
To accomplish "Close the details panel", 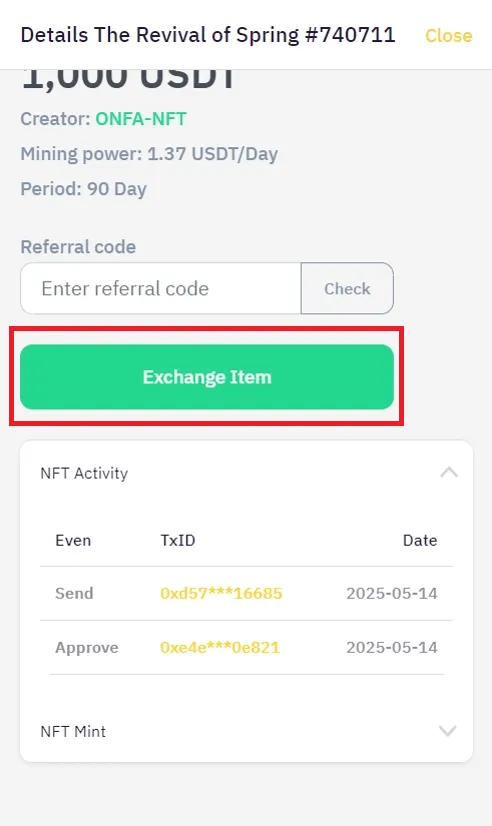I will coord(448,35).
